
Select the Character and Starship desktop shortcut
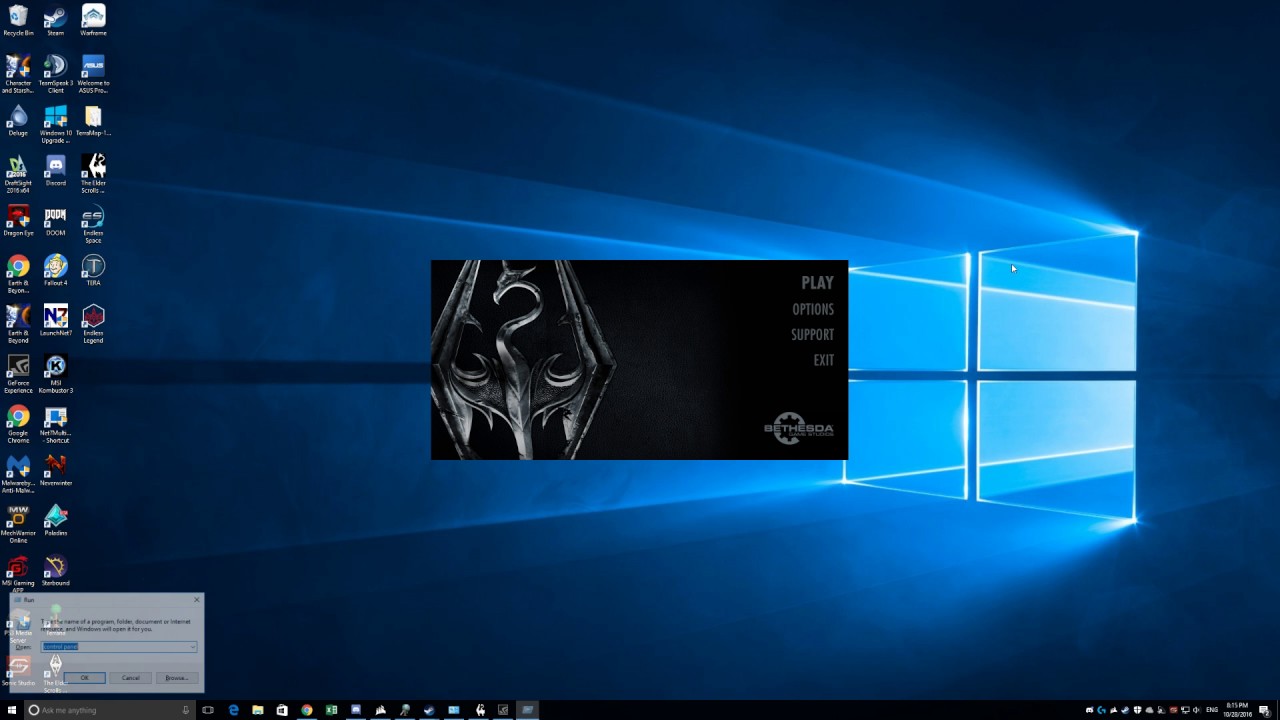click(x=18, y=74)
